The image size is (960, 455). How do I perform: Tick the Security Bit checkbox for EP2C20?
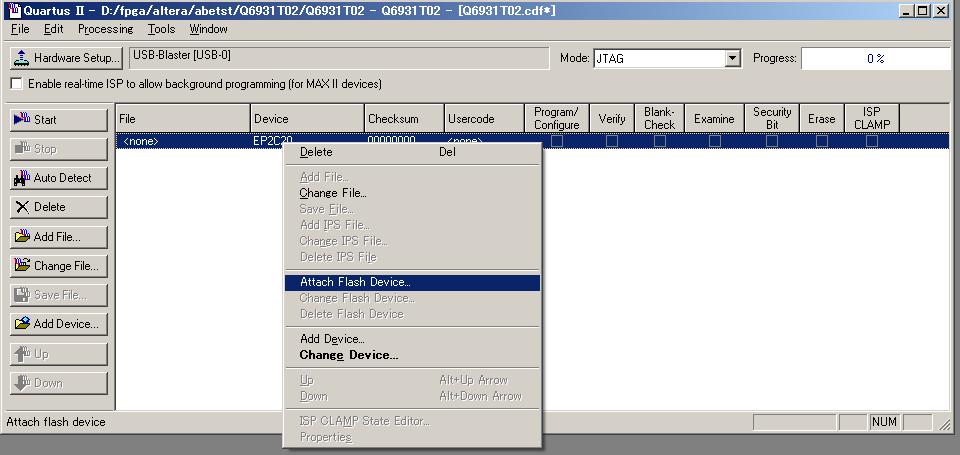coord(772,141)
